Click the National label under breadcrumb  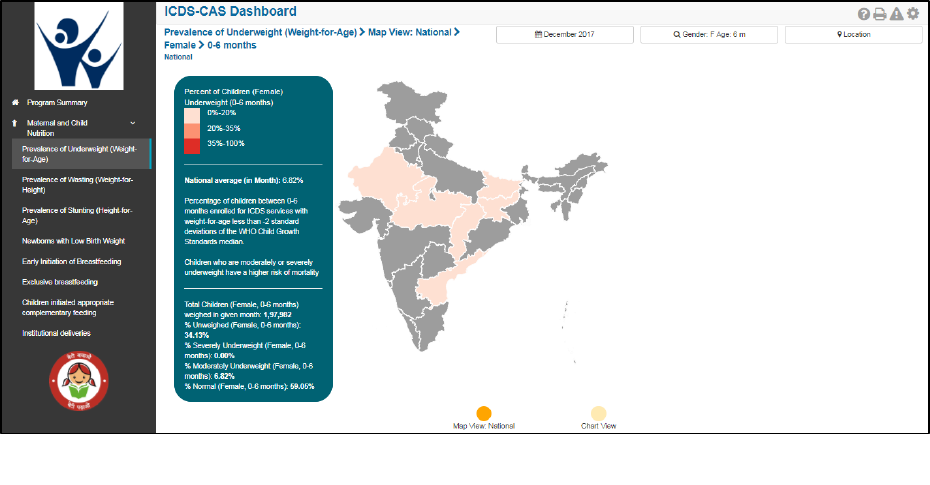point(178,58)
